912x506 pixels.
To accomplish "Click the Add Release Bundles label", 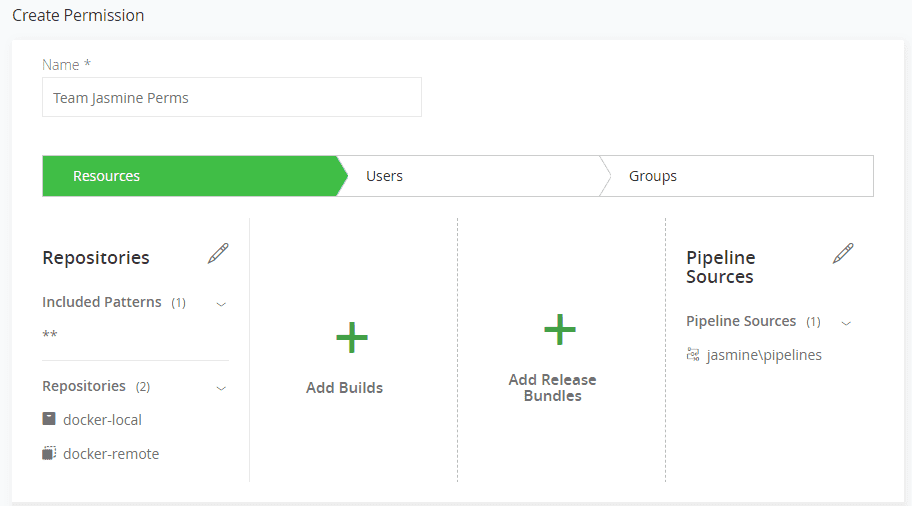I will 552,388.
